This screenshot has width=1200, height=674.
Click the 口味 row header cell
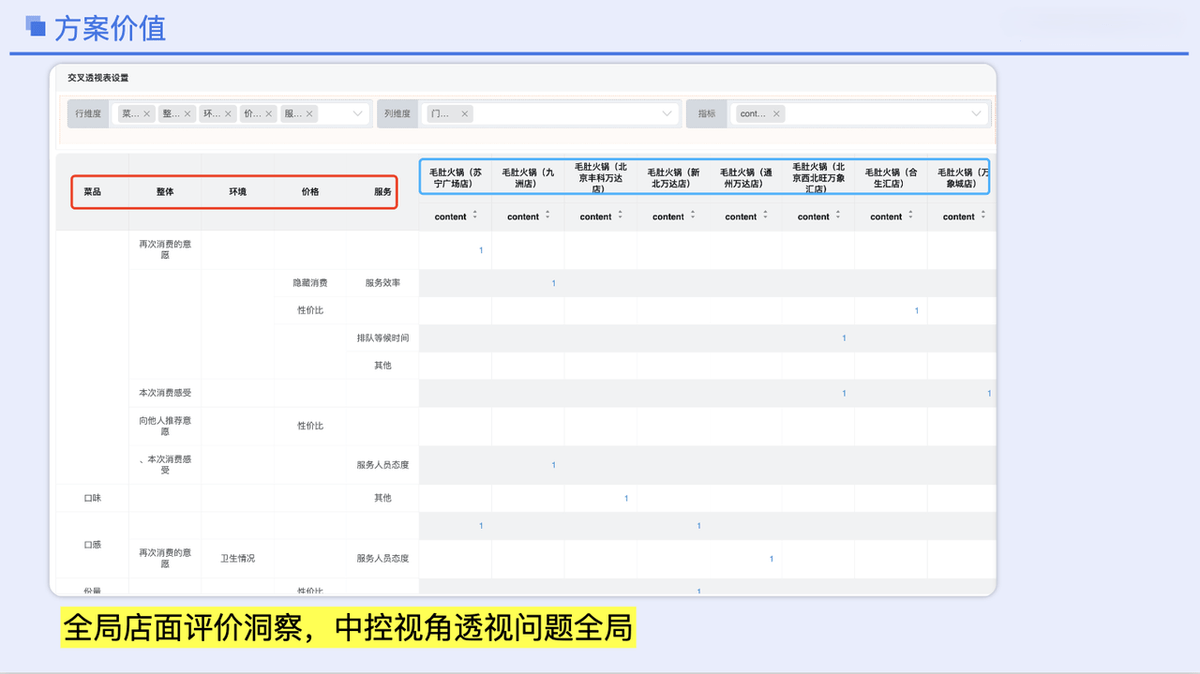point(92,497)
